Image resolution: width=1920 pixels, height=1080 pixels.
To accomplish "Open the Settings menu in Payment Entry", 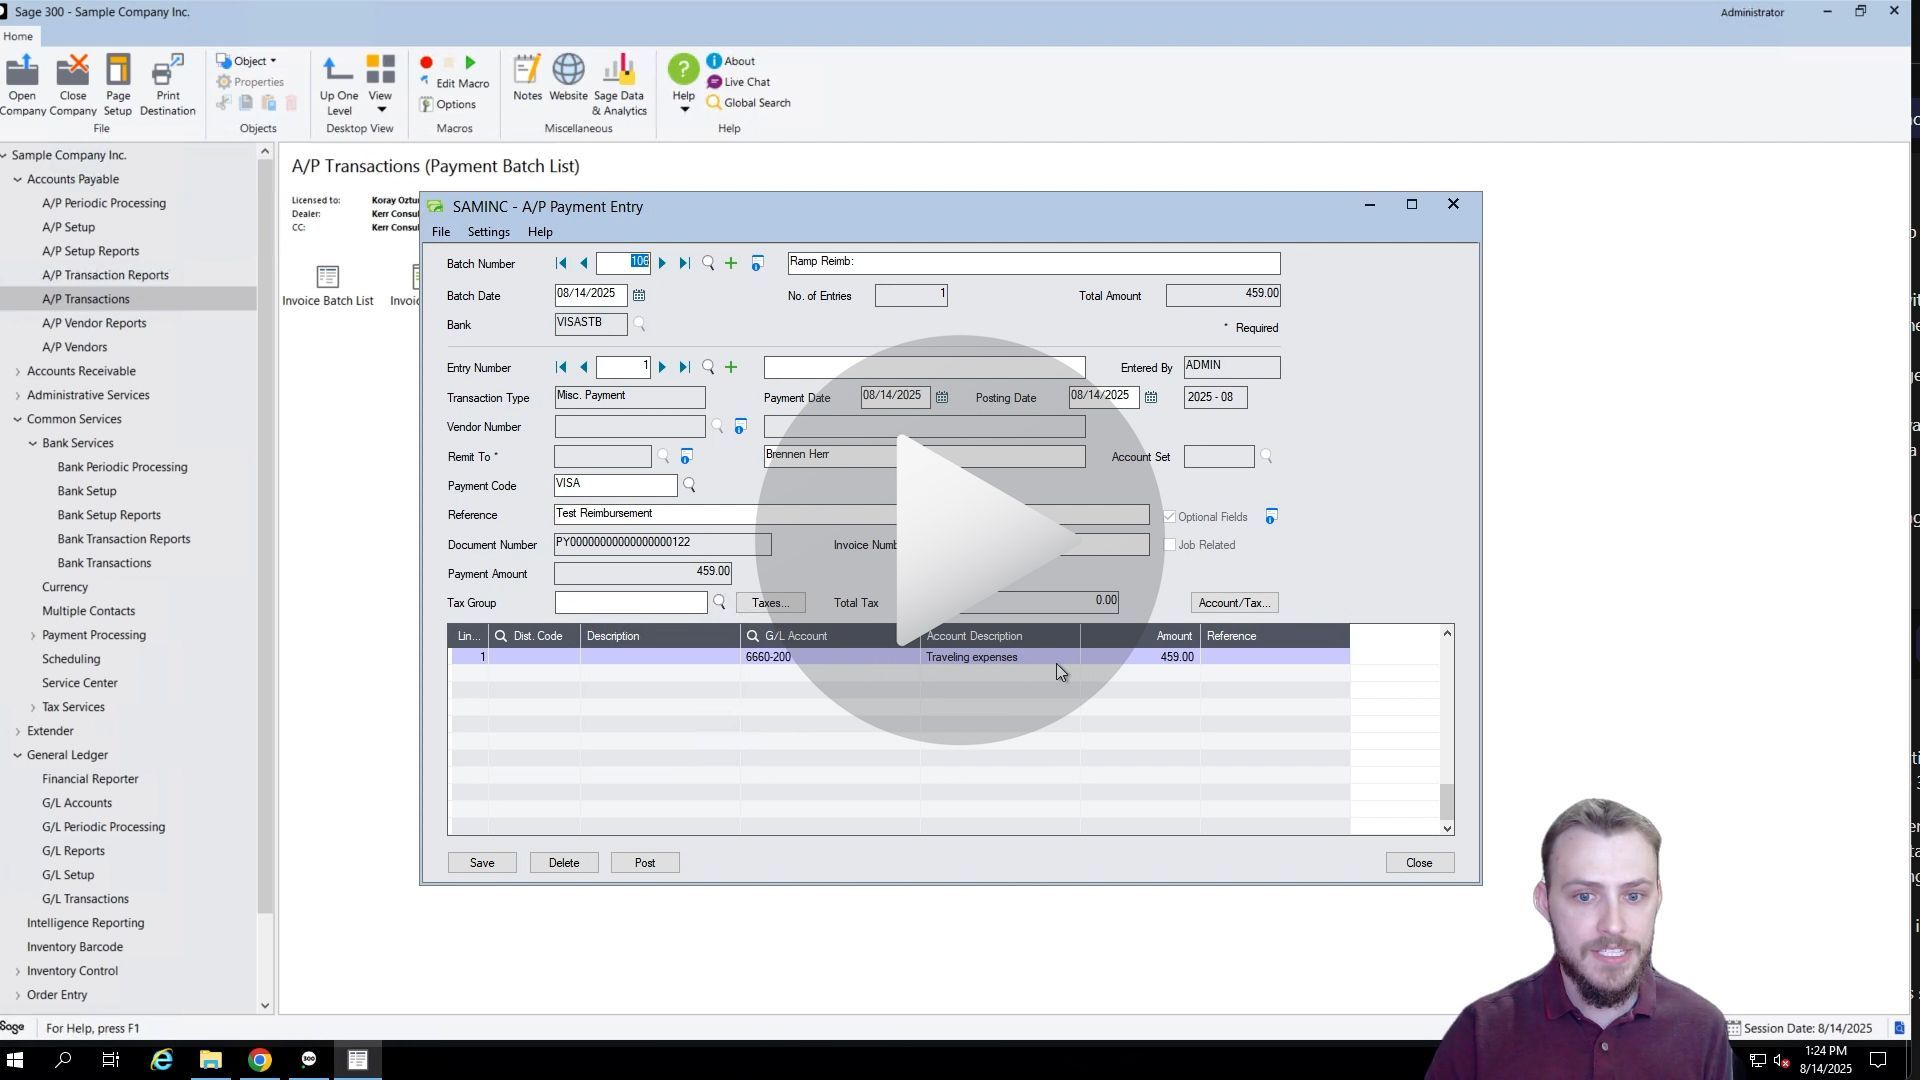I will tap(488, 232).
